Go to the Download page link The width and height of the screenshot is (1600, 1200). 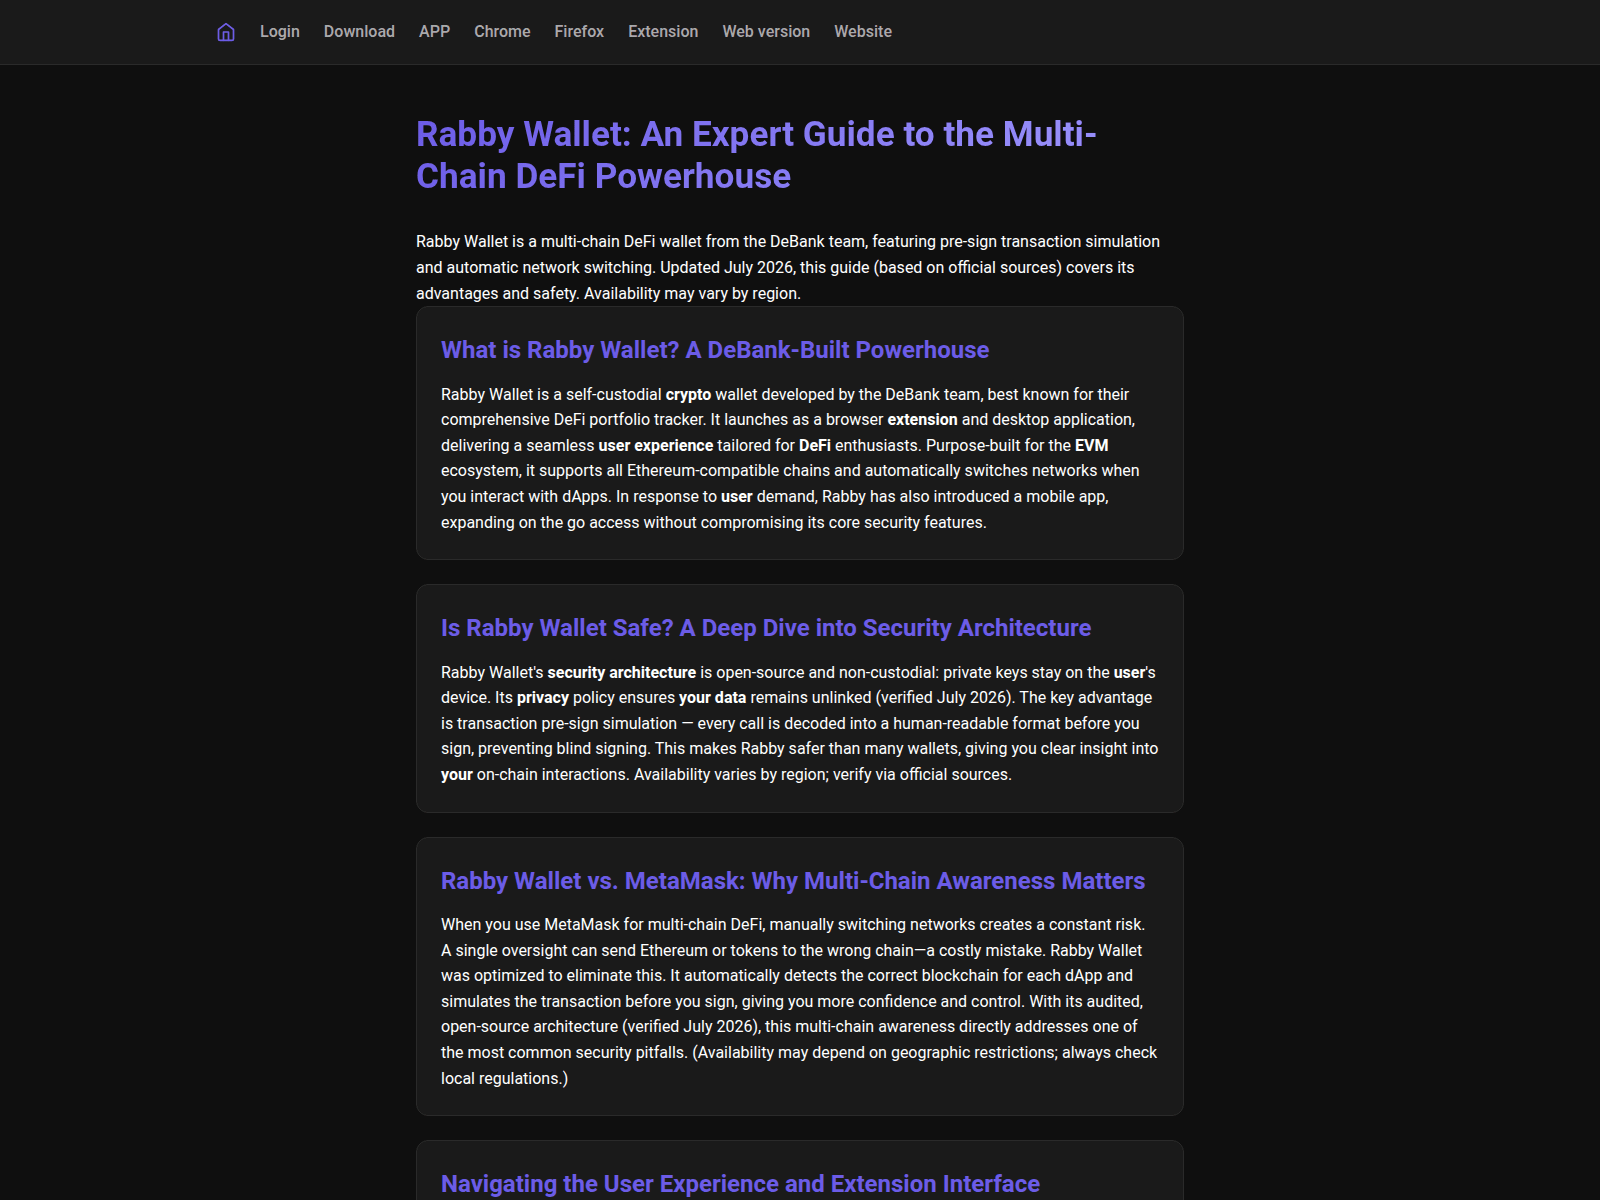click(359, 32)
